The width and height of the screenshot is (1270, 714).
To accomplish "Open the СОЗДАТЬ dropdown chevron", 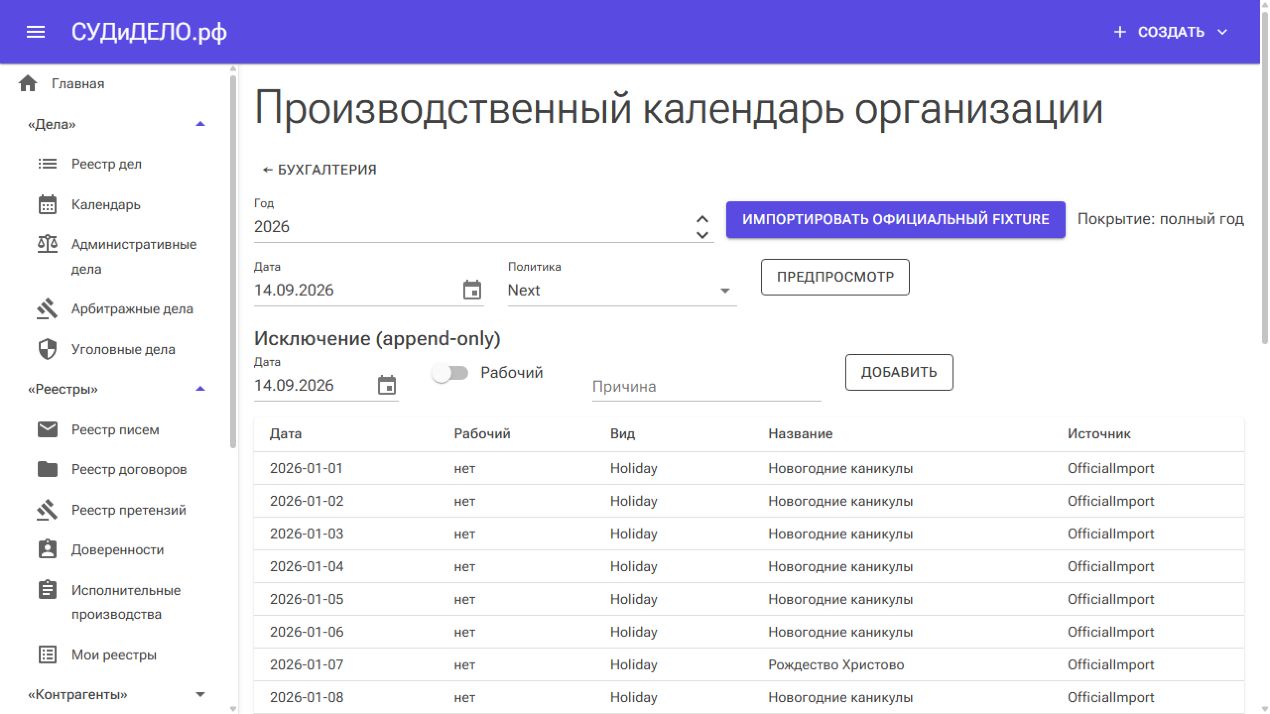I will pos(1222,32).
